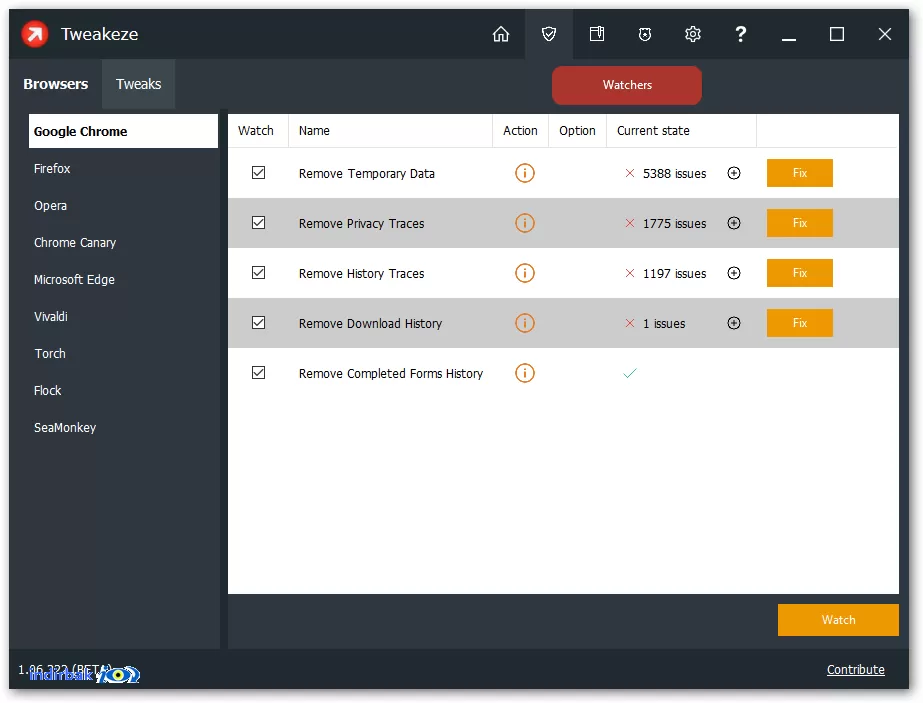
Task: Click the 1775 issues text
Action: pos(675,224)
